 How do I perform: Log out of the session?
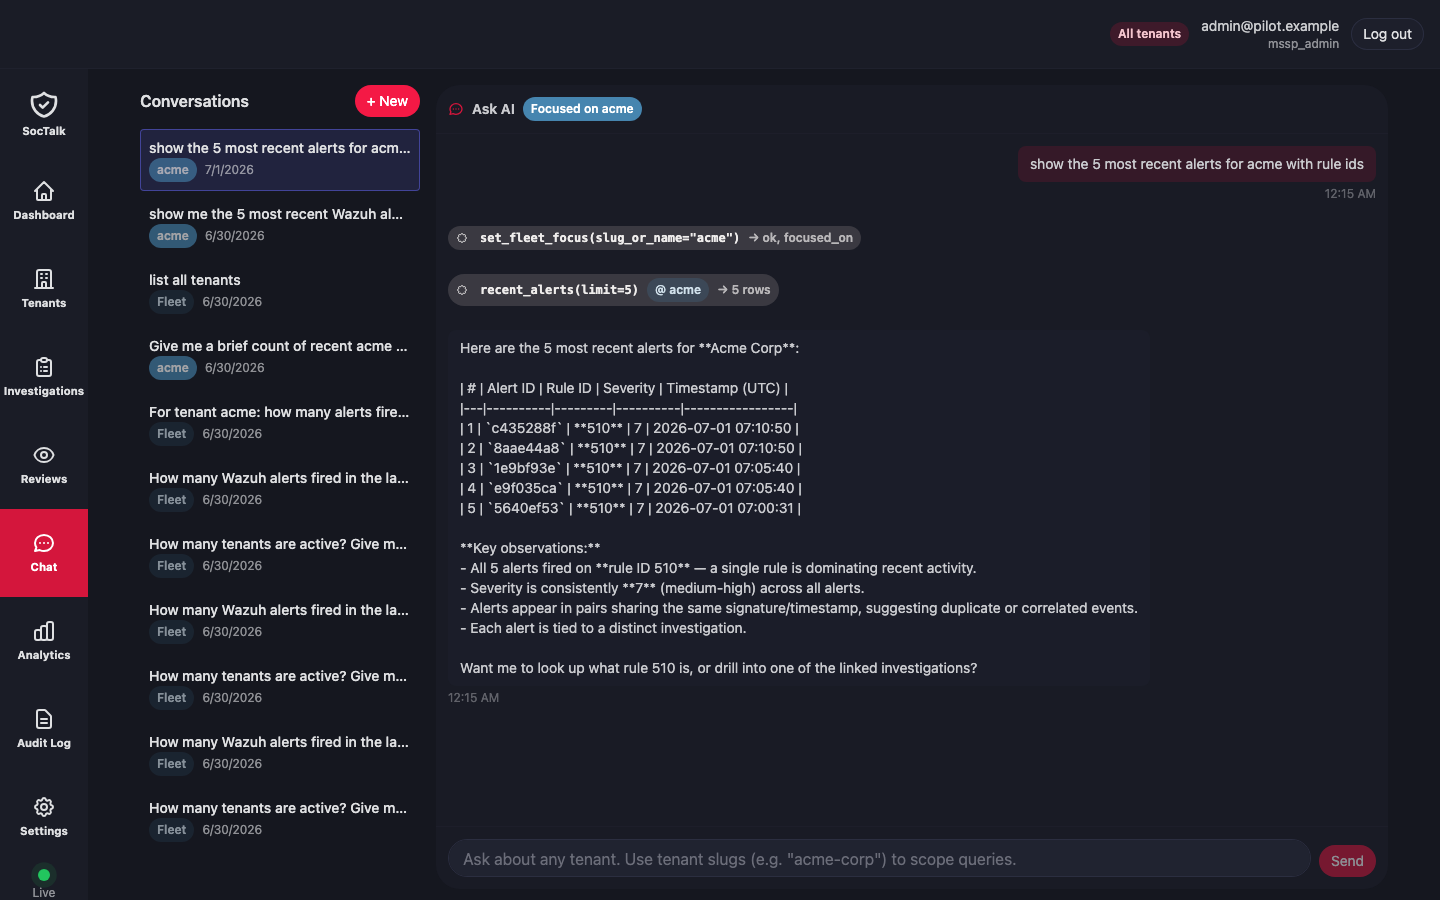click(x=1387, y=34)
